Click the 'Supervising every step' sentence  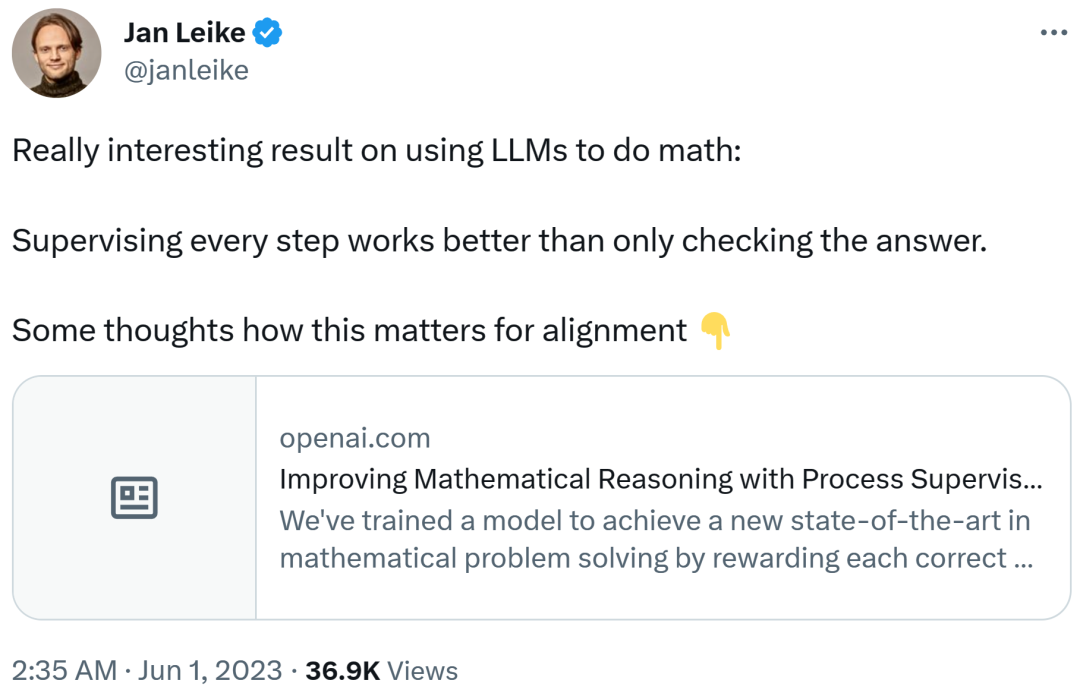[x=499, y=241]
